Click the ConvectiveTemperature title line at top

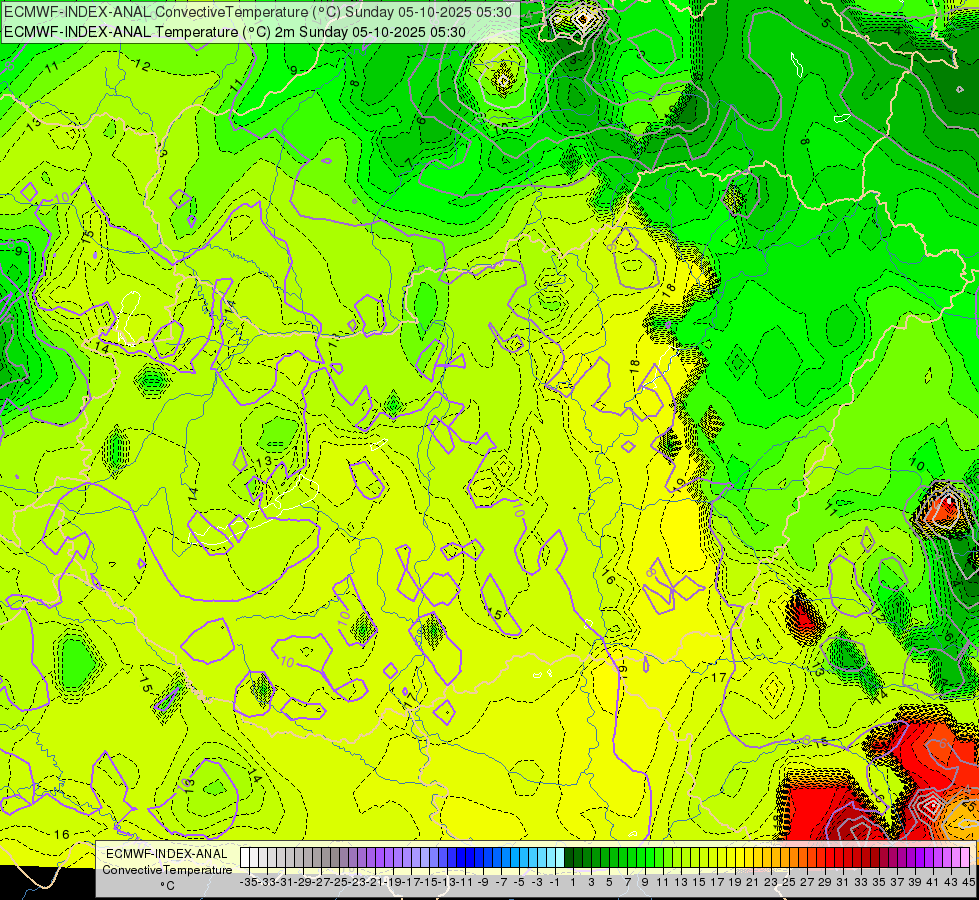(x=258, y=12)
